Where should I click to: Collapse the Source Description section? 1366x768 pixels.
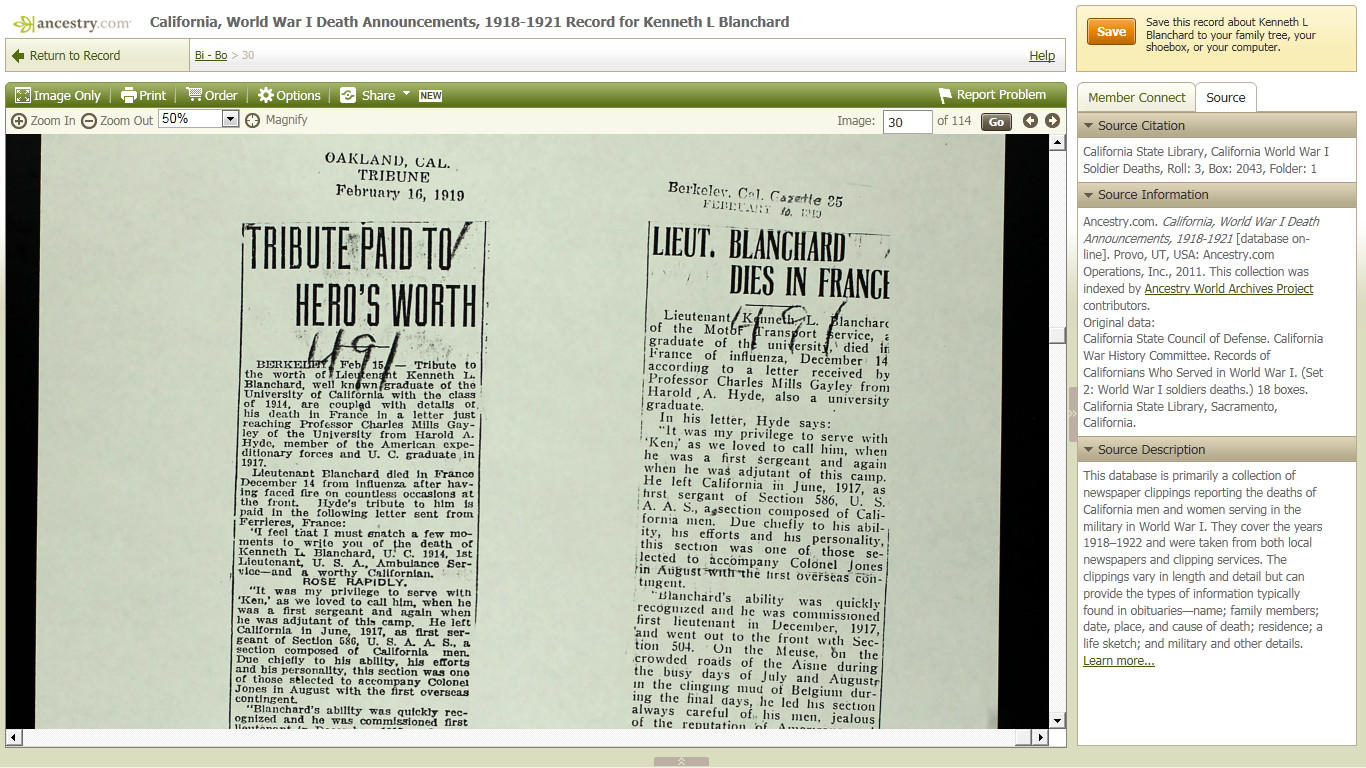pos(1217,450)
